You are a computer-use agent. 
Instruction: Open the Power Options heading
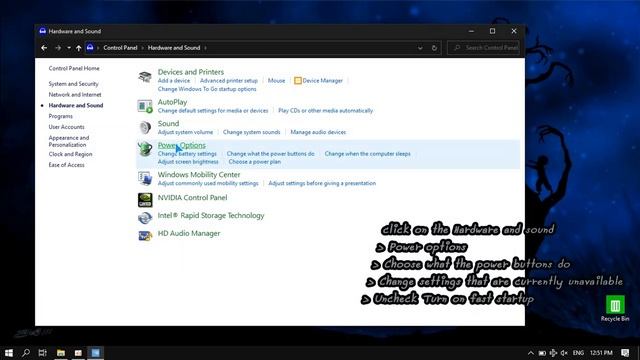click(182, 145)
